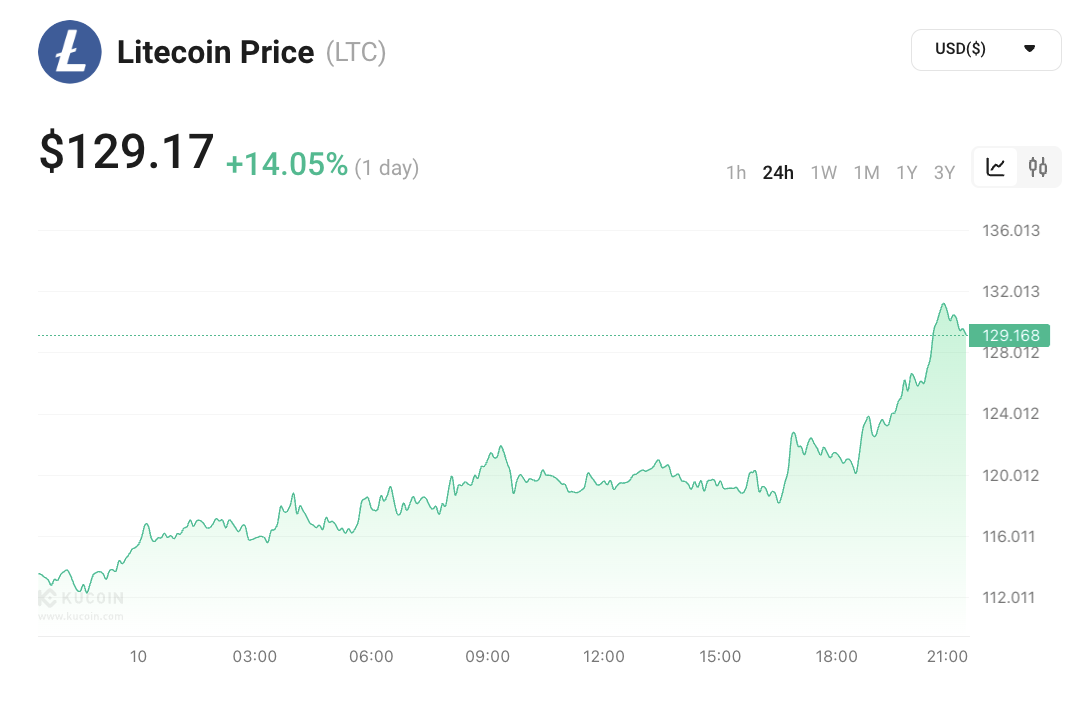Click the +14.05% daily change

point(287,165)
